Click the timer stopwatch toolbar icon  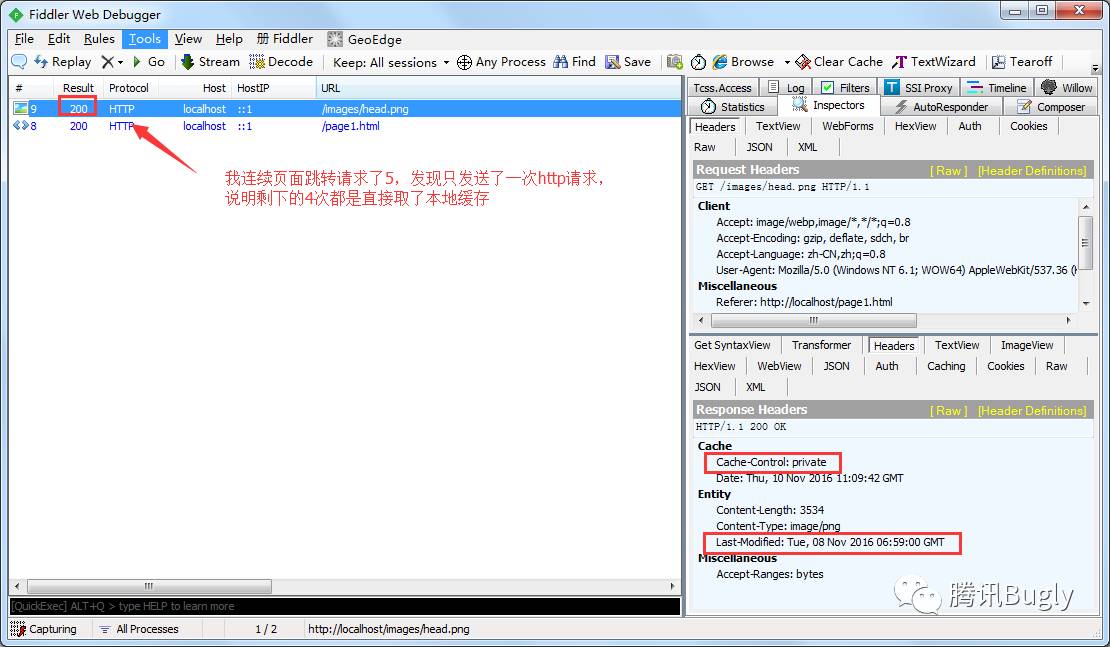[698, 62]
